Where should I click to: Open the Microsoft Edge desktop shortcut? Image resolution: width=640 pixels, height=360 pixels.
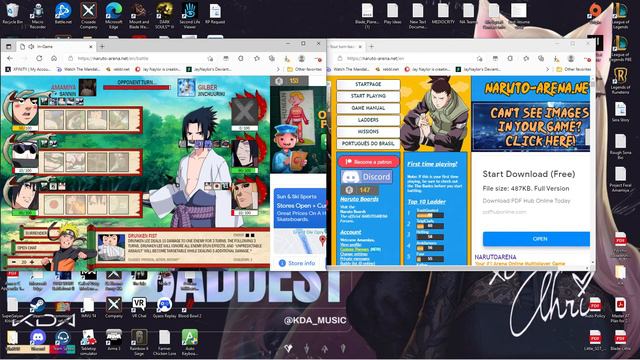(x=113, y=15)
